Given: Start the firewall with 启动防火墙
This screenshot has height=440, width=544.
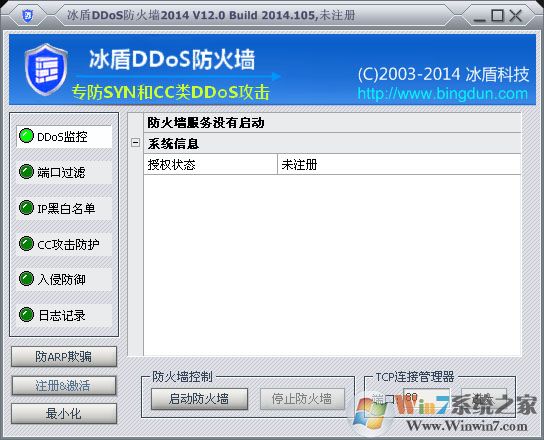Looking at the screenshot, I should [x=199, y=399].
